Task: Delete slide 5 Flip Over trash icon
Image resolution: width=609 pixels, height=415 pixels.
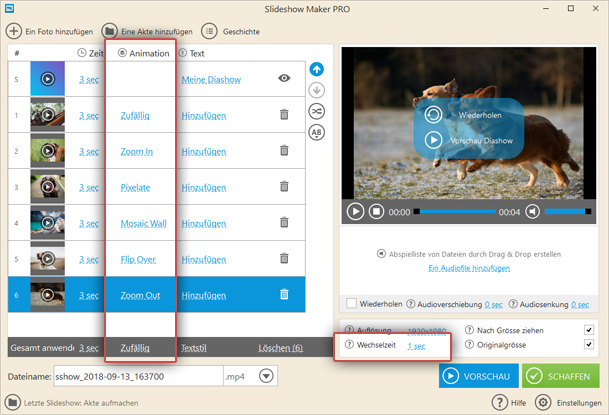Action: (284, 258)
